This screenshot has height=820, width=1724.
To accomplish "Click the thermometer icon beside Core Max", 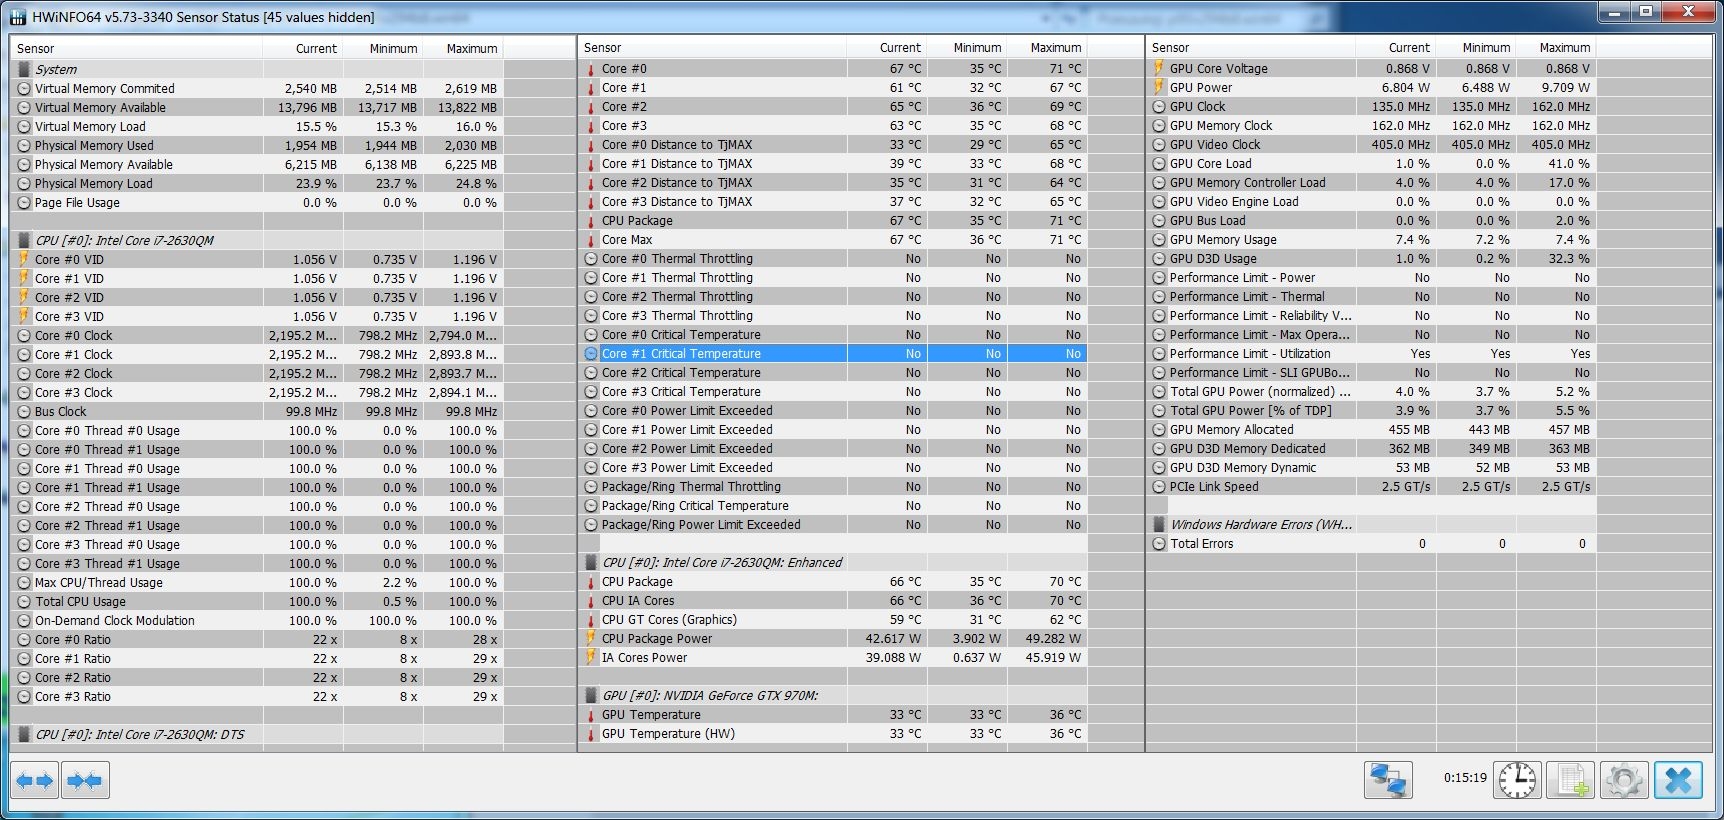I will [x=591, y=240].
